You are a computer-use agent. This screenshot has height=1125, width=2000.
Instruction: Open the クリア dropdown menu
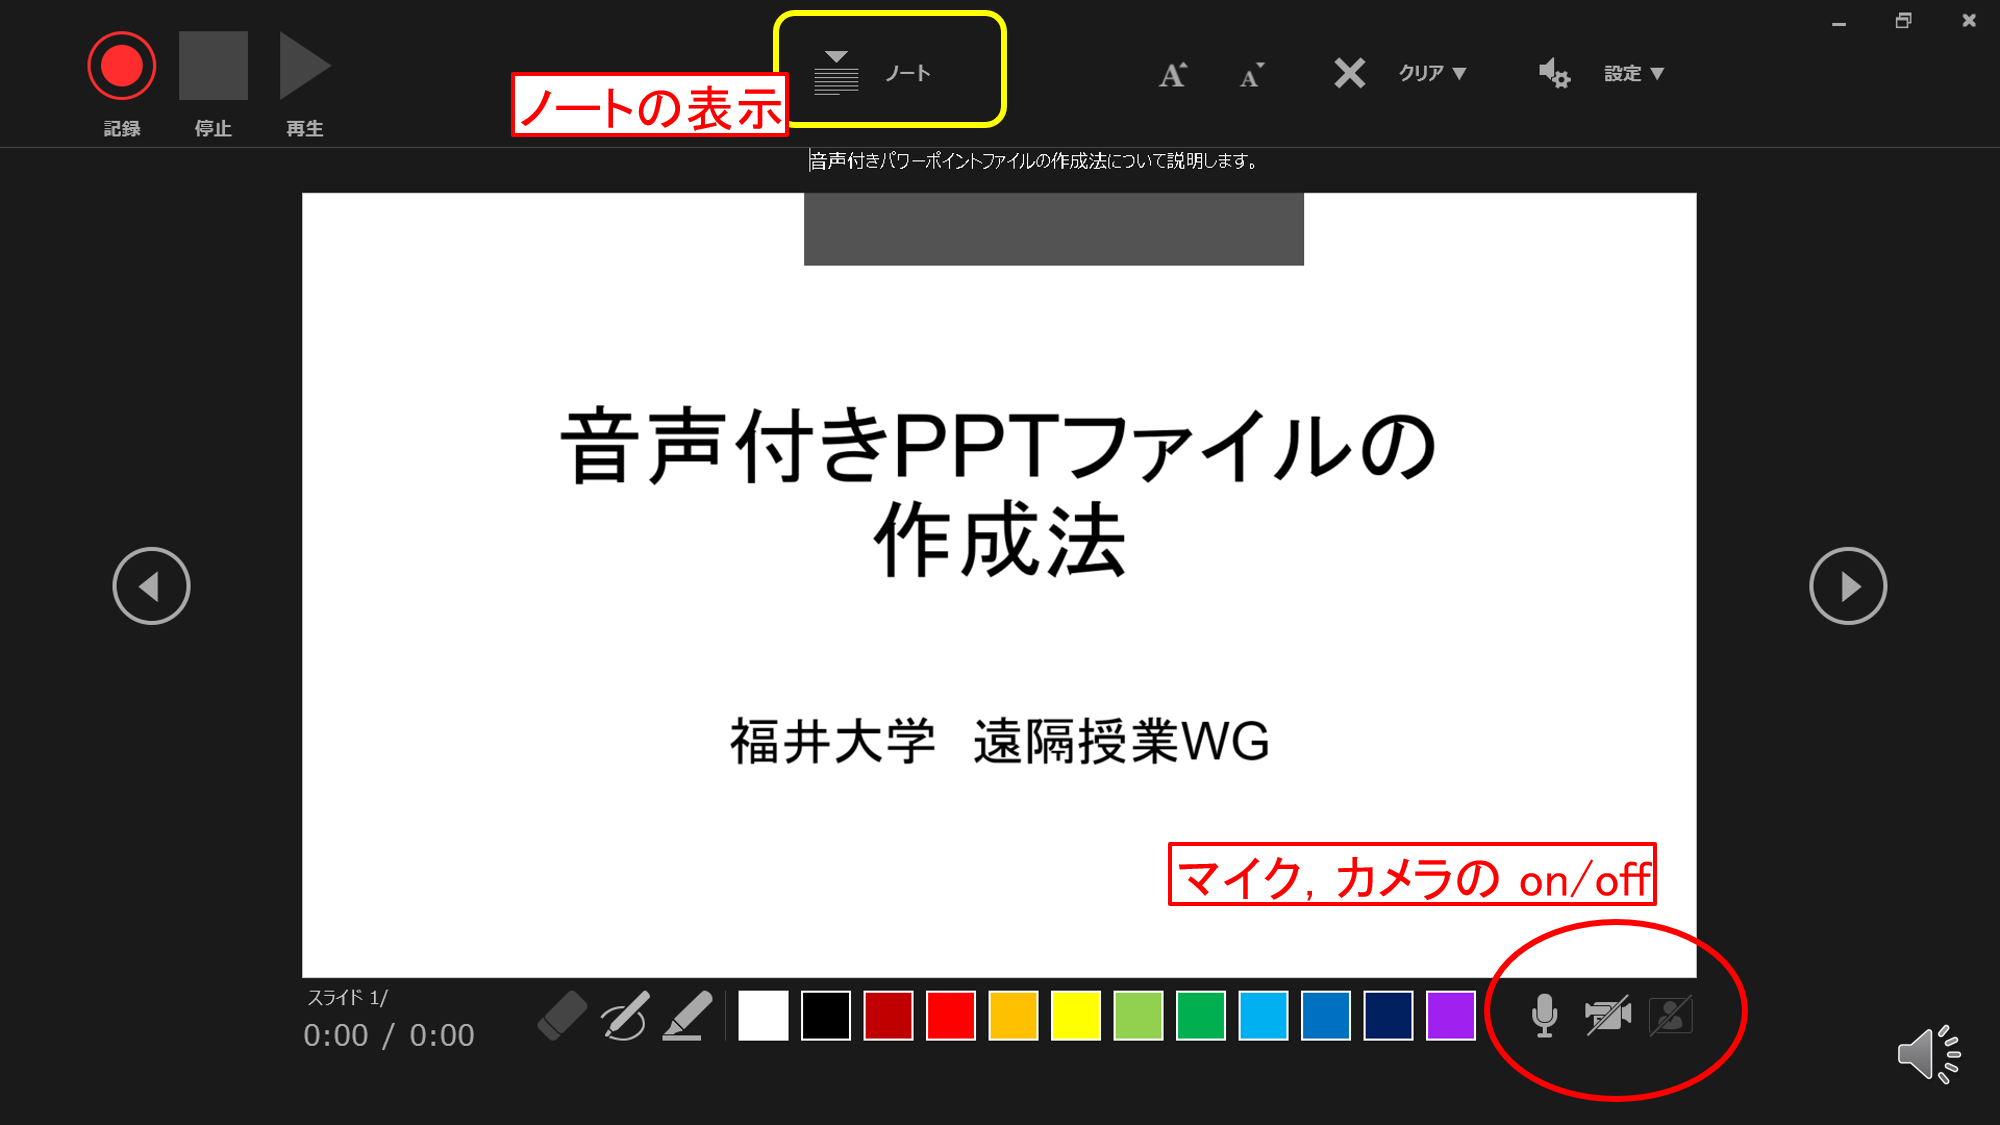1432,73
